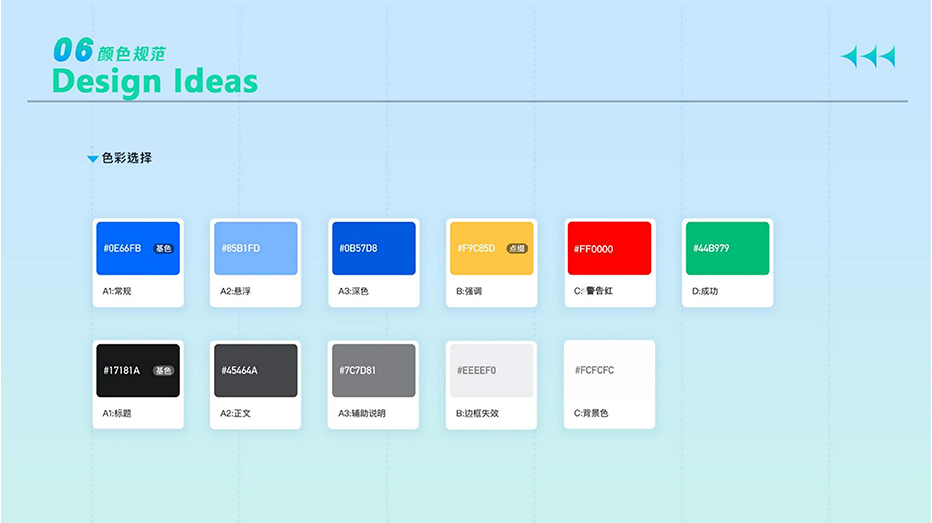The image size is (932, 523).
Task: Click the 06 section number
Action: coord(73,50)
